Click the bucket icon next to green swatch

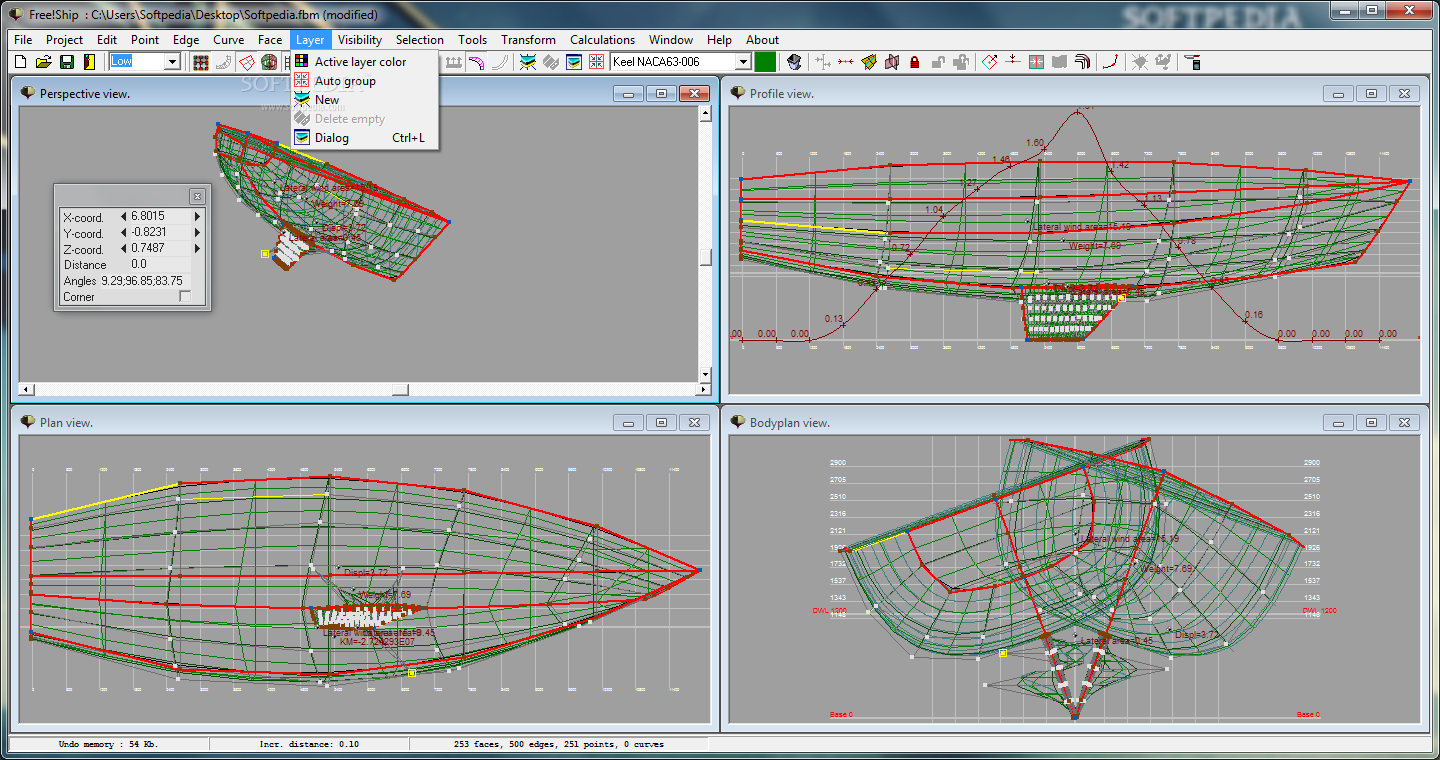794,62
